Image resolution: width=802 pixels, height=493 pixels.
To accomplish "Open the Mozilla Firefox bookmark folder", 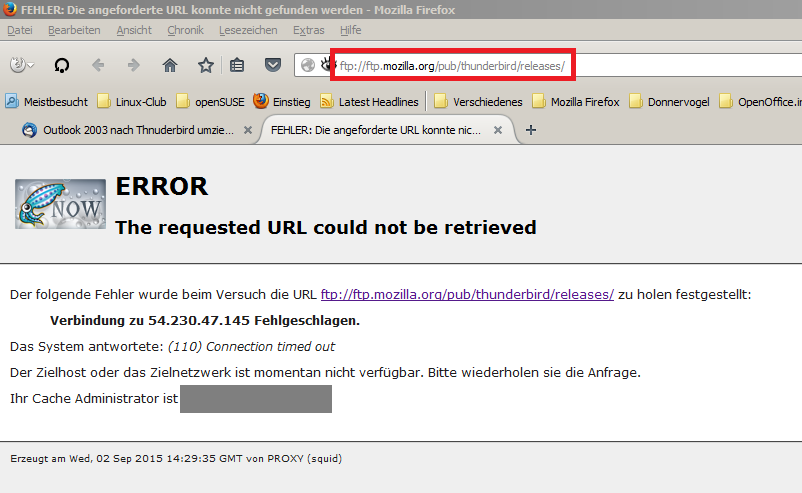I will pyautogui.click(x=575, y=102).
